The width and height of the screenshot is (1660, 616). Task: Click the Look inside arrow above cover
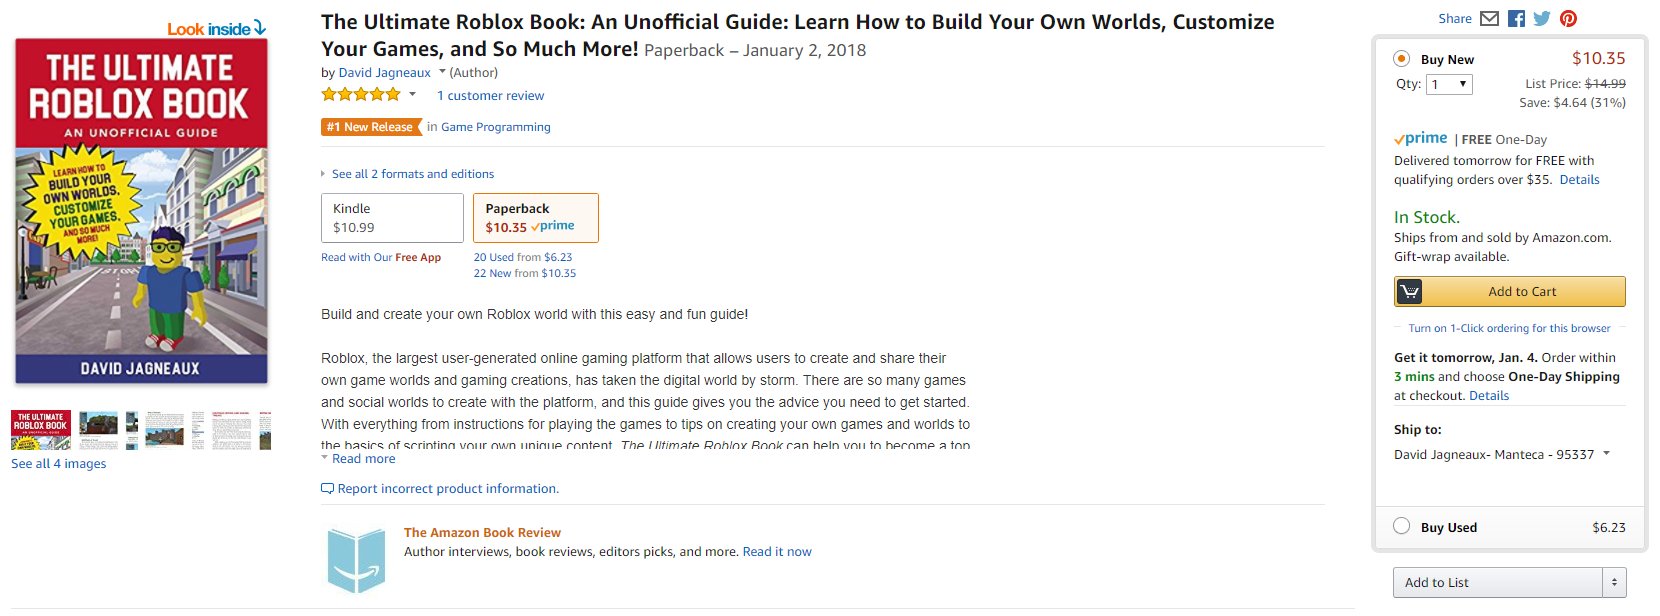pos(260,28)
